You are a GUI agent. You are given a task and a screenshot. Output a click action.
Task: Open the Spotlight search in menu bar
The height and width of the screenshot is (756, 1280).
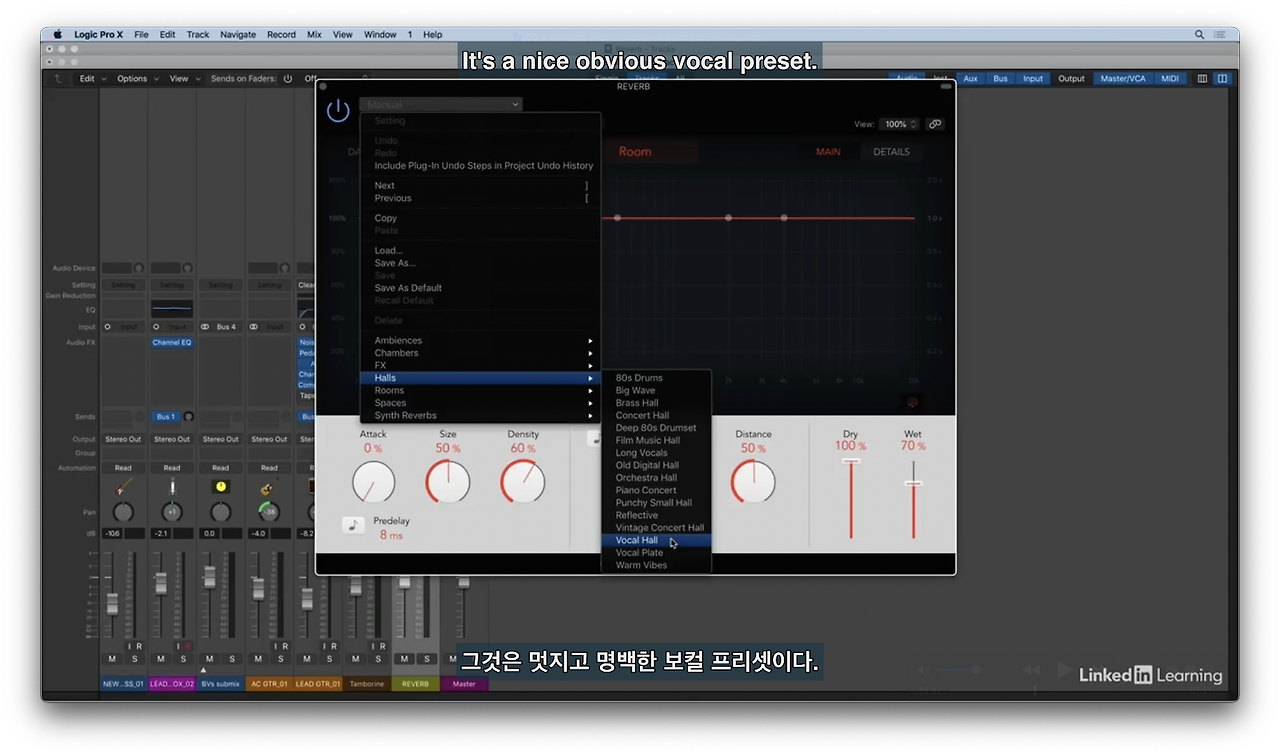pyautogui.click(x=1200, y=34)
